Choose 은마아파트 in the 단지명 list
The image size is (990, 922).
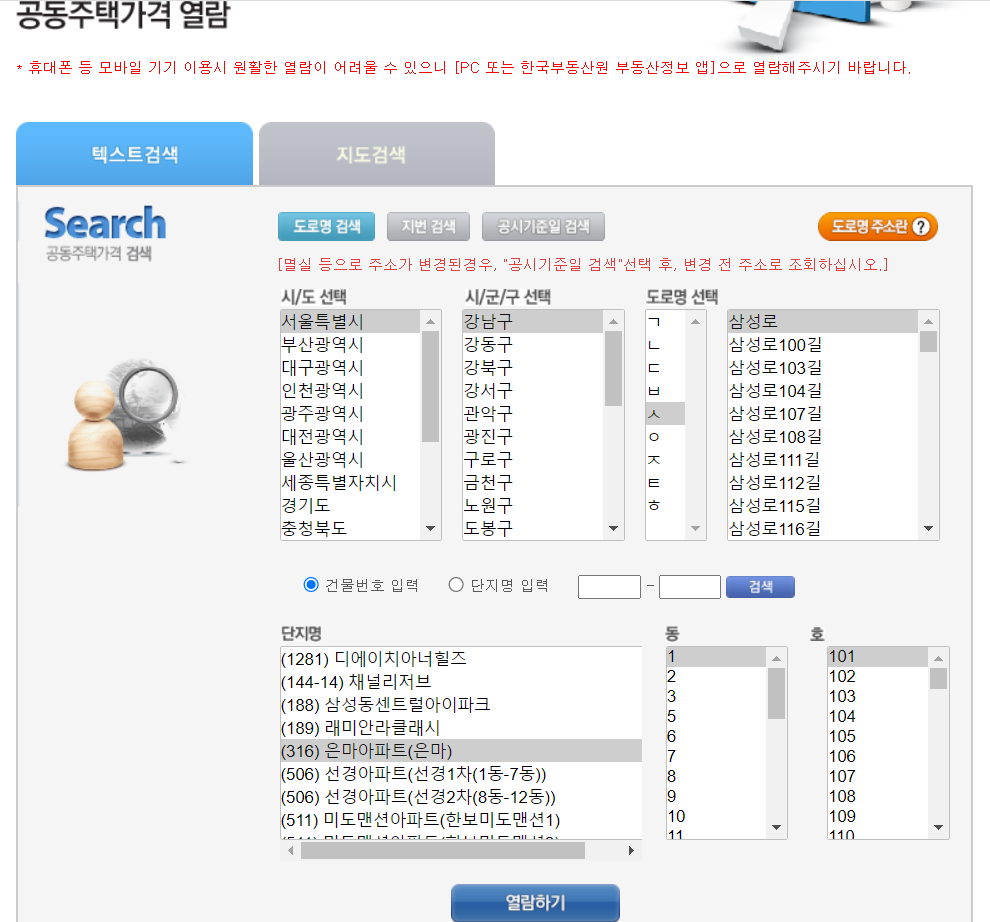coord(400,750)
